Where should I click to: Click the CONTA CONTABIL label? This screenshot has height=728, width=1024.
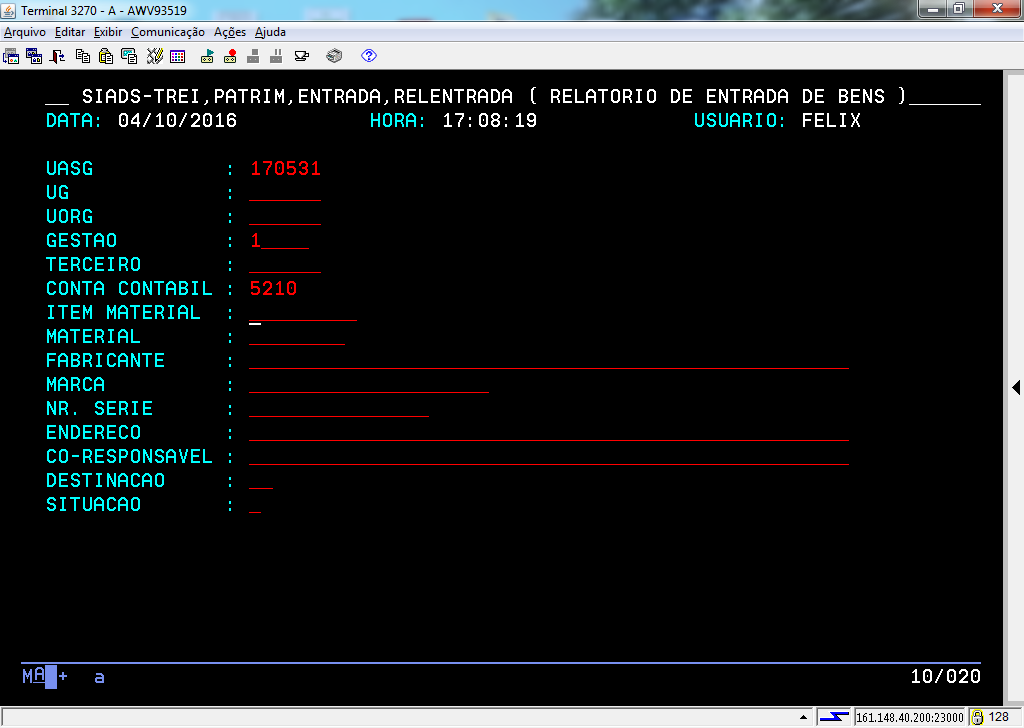point(129,289)
